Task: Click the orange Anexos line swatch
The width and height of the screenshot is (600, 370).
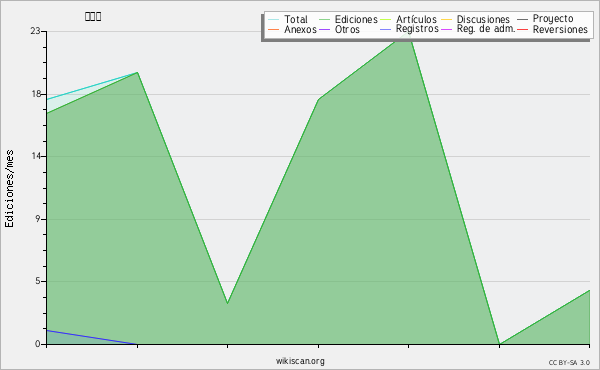Action: (274, 30)
